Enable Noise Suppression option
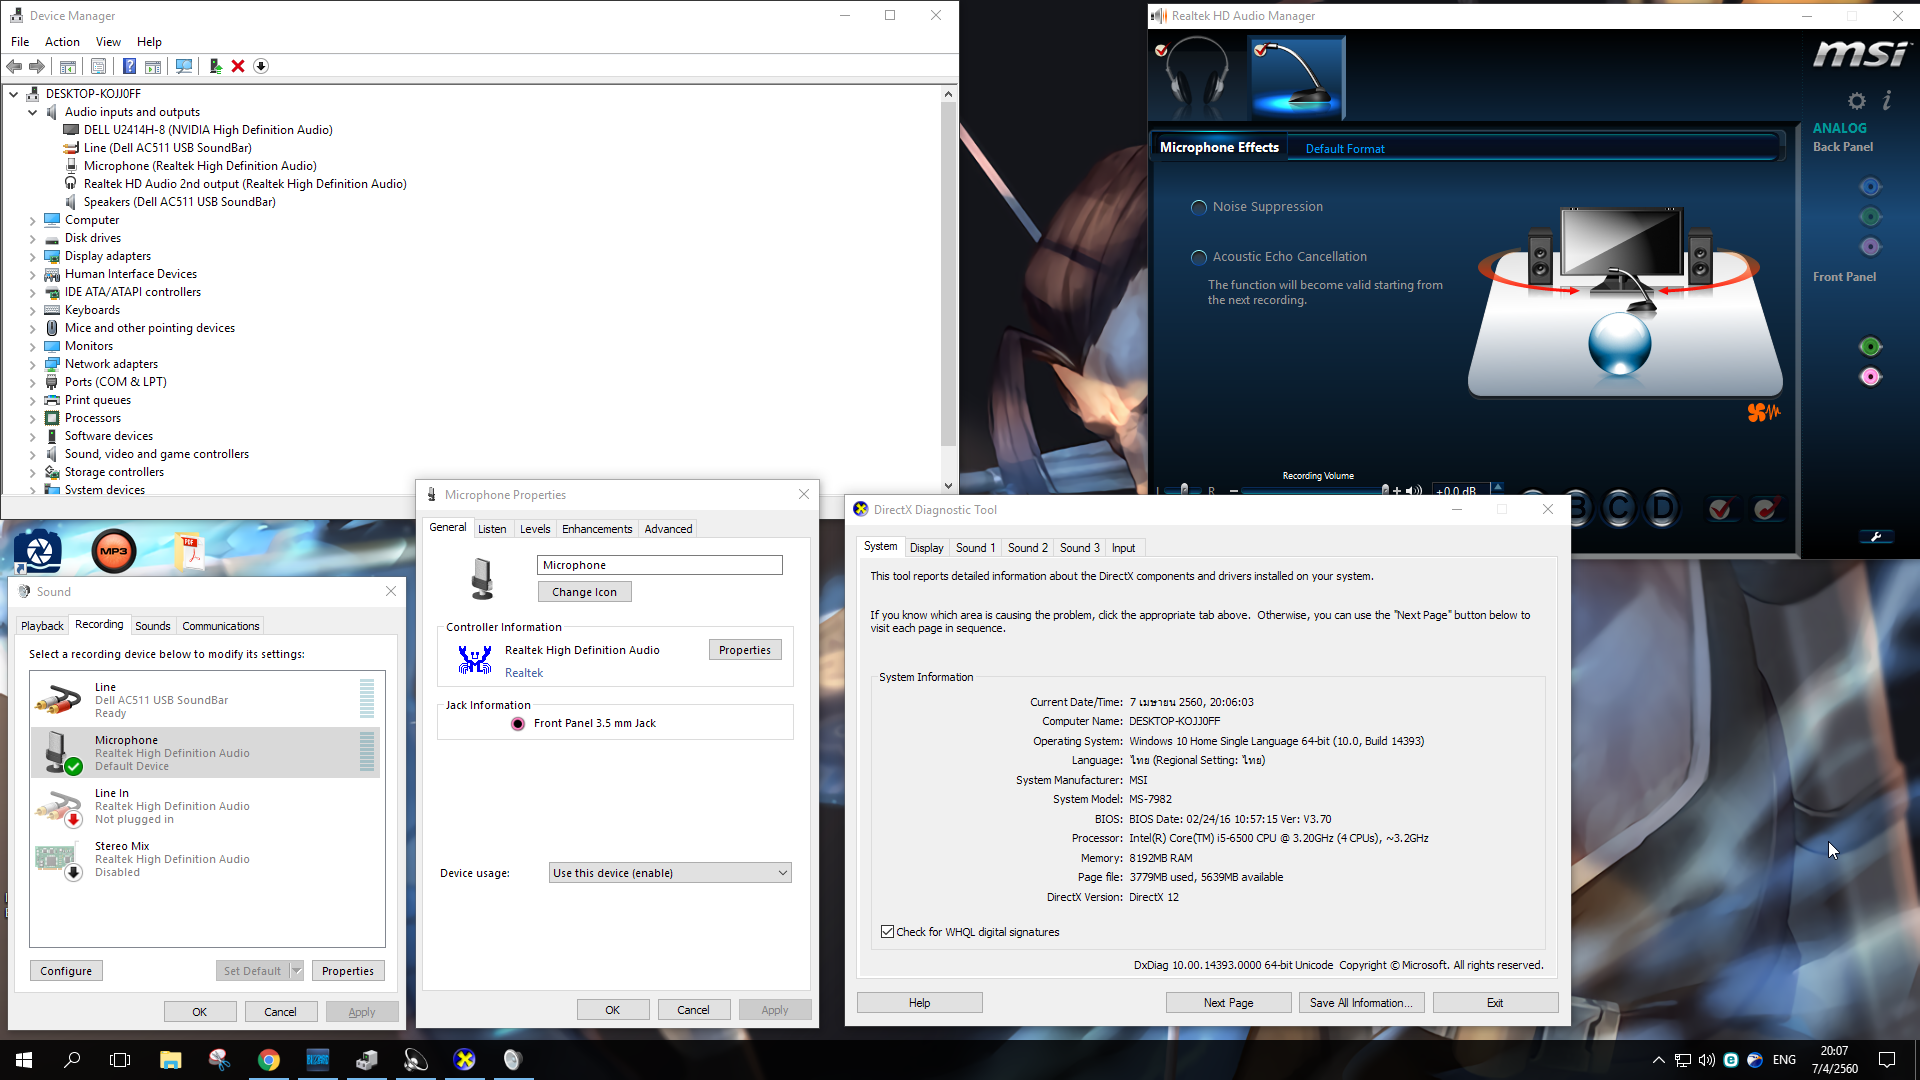1920x1080 pixels. [x=1199, y=207]
